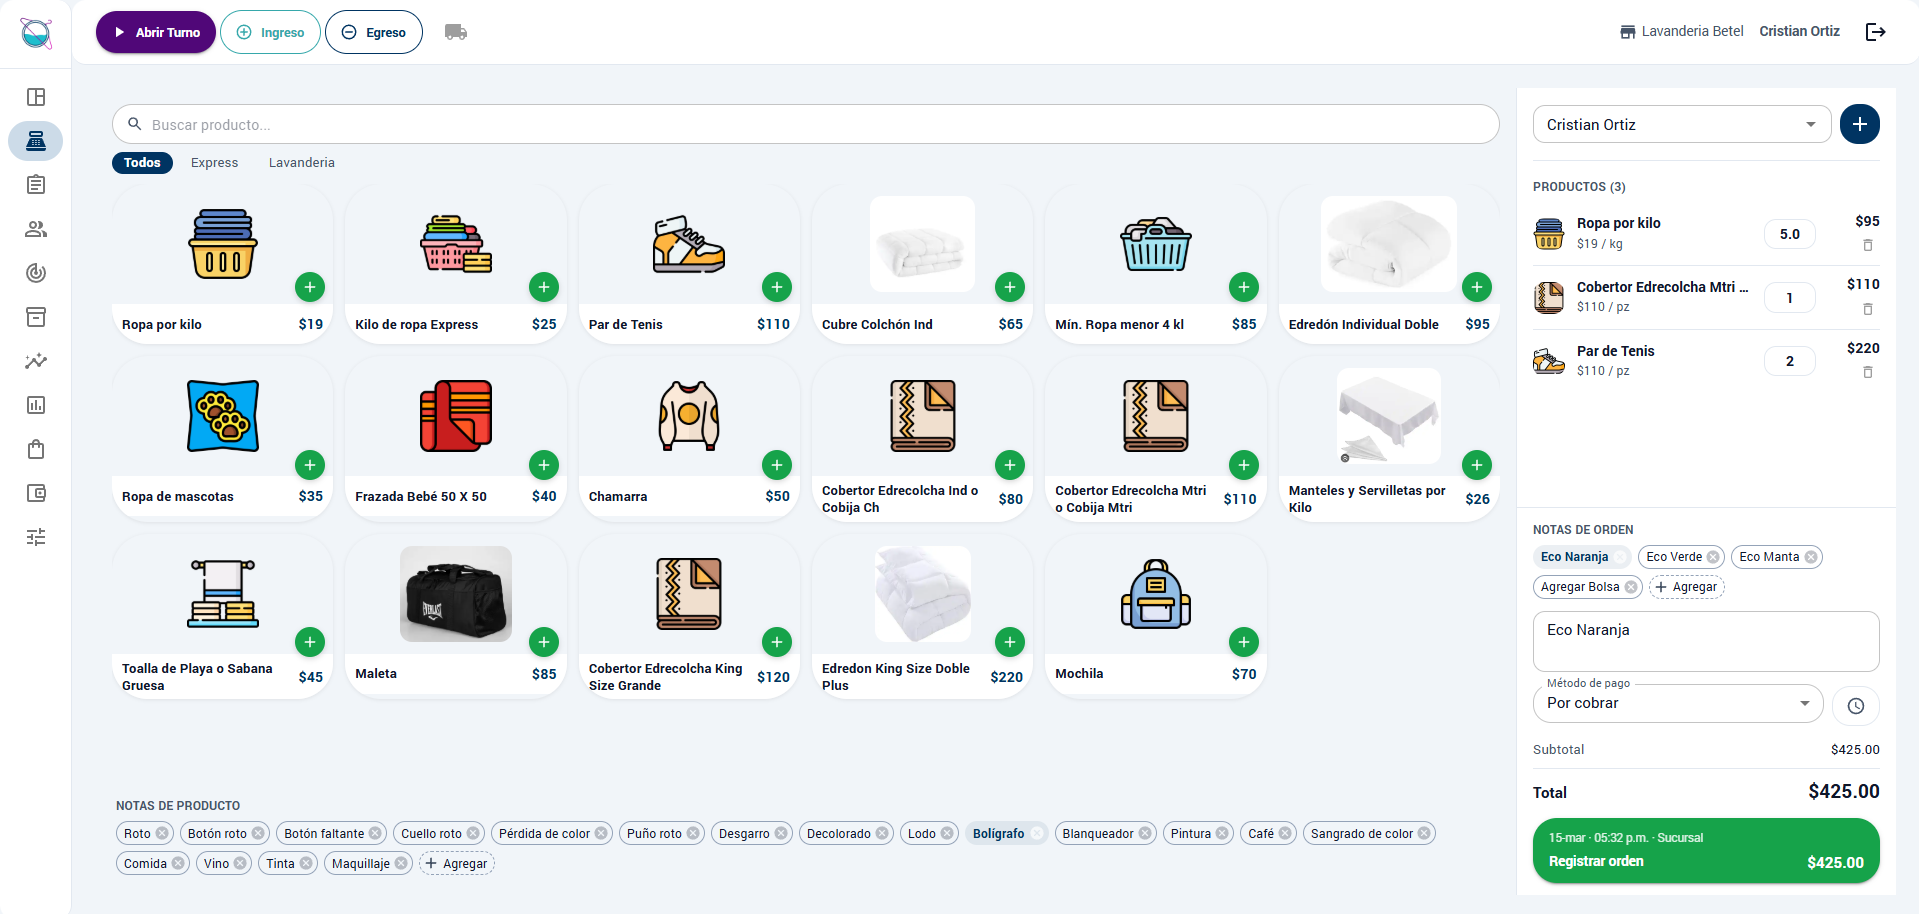Open the Dashboard panel from the sidebar

coord(36,97)
